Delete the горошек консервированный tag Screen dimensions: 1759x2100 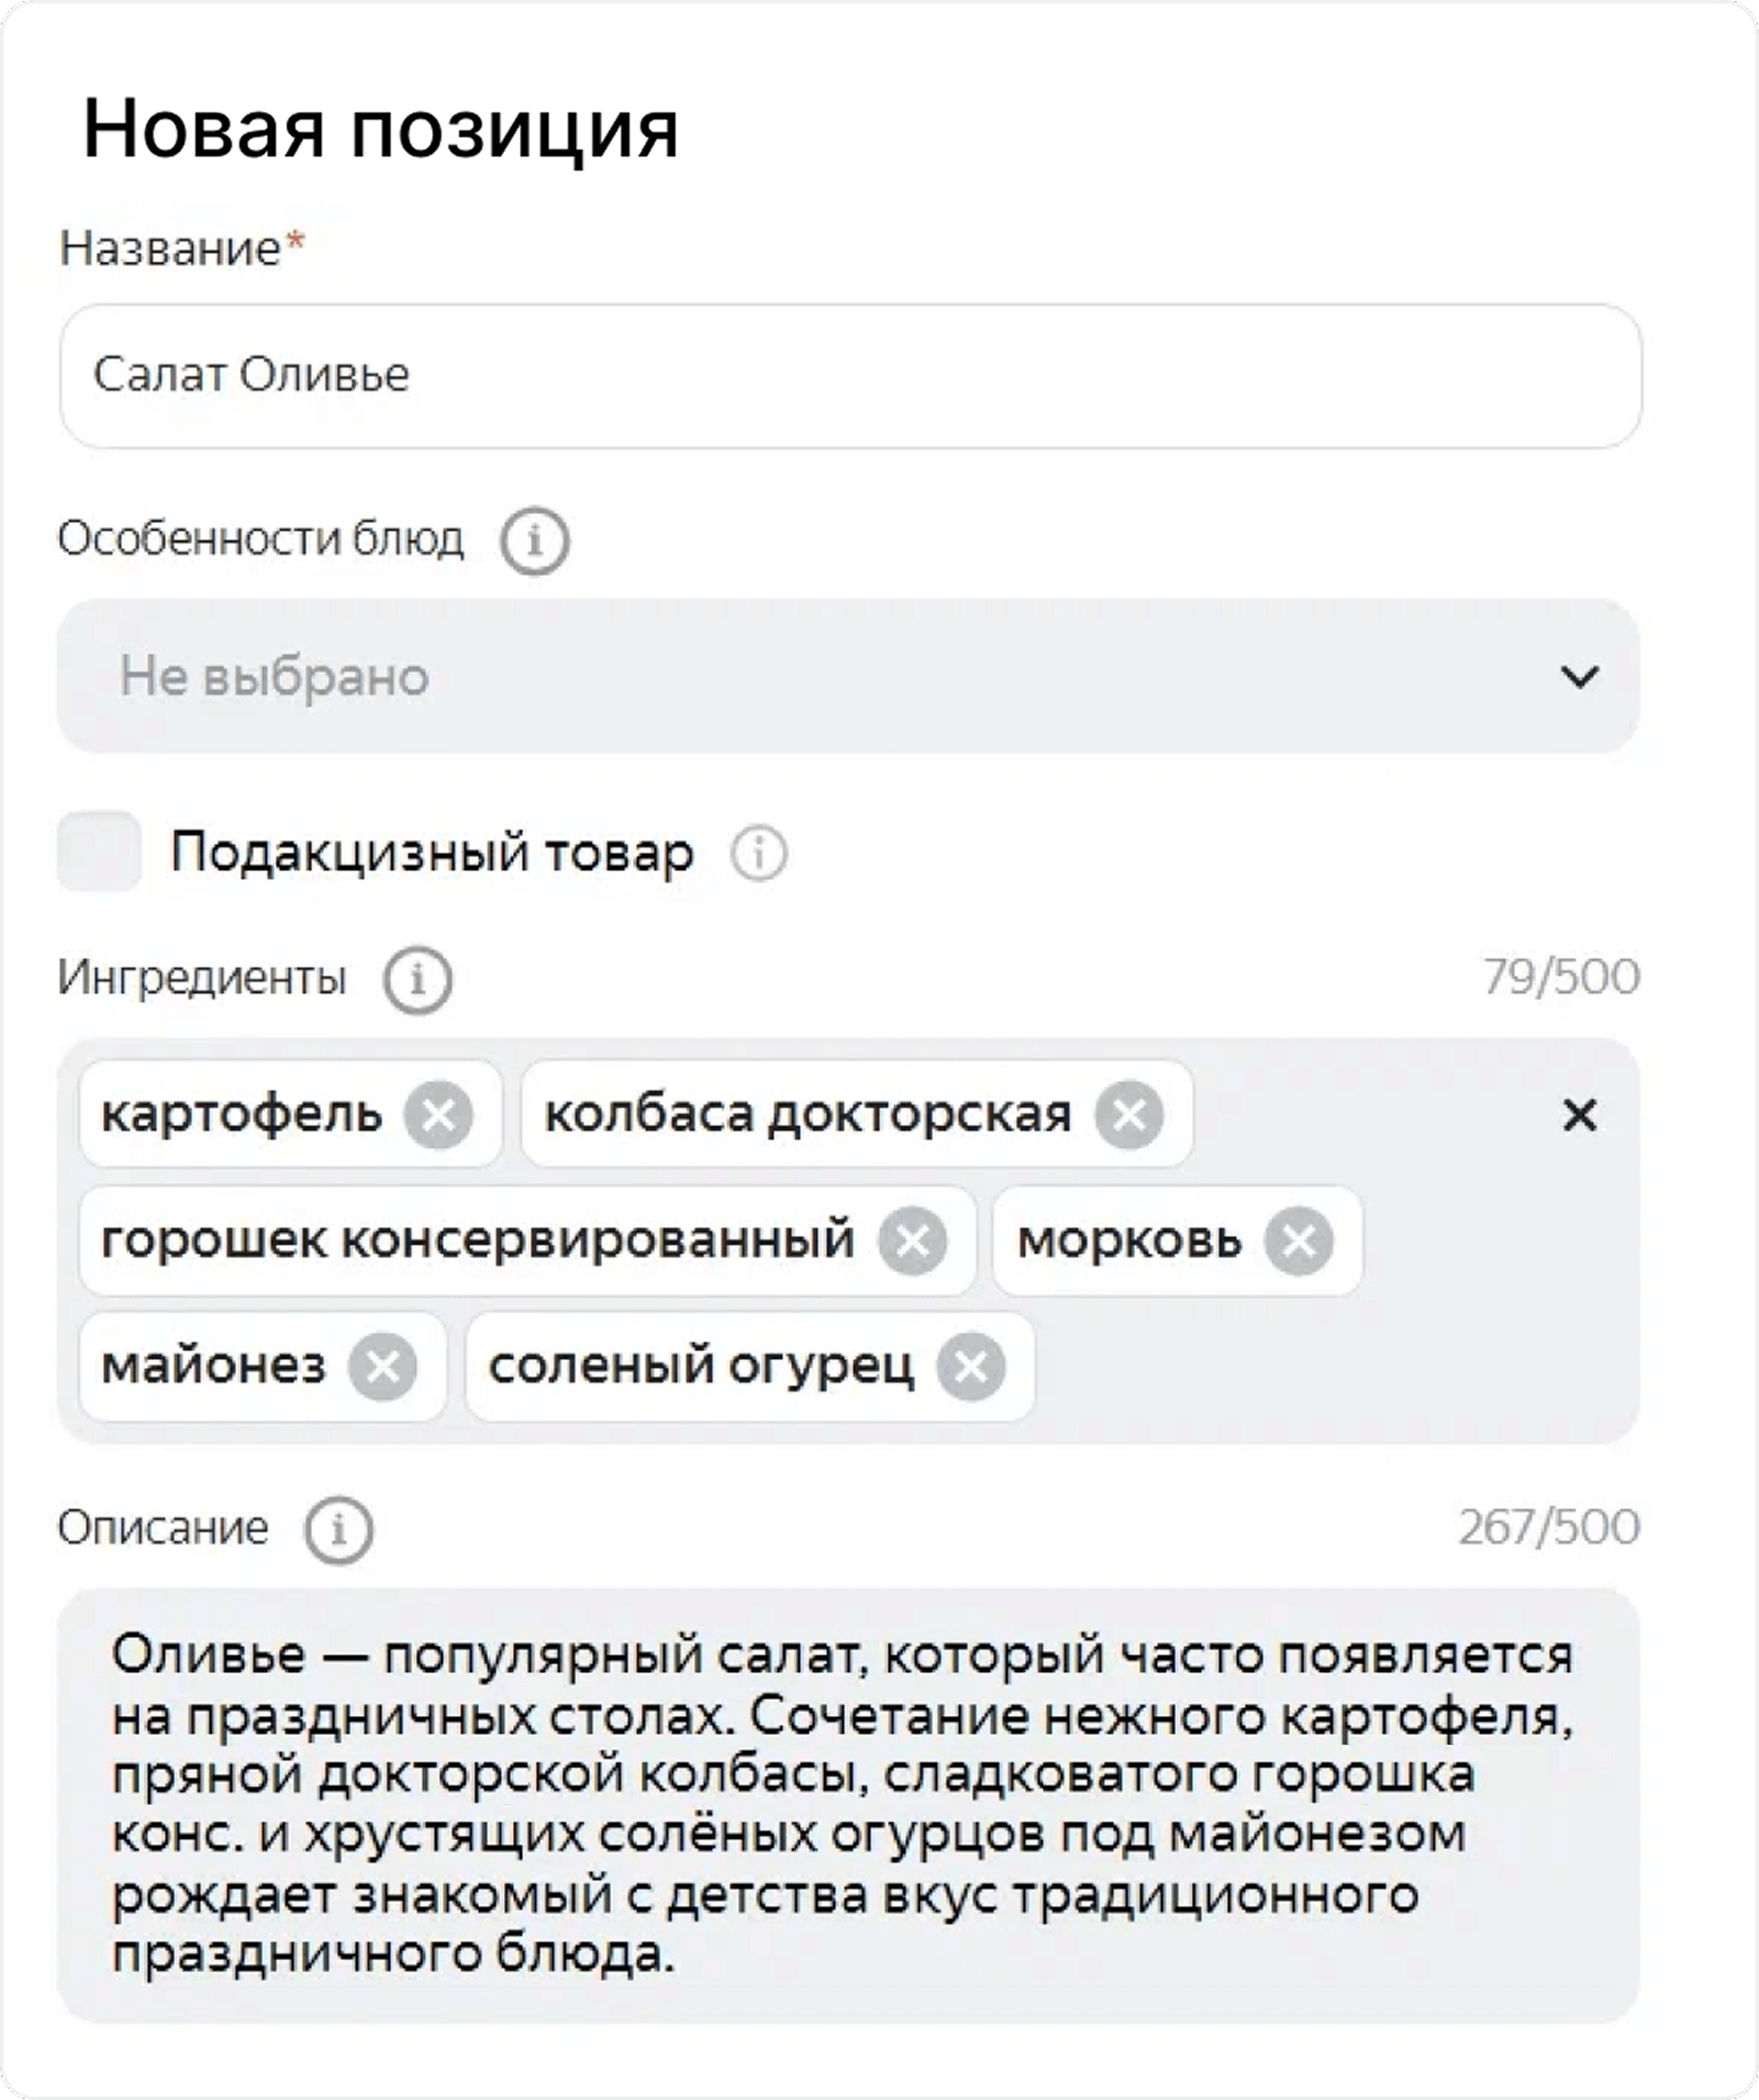912,1241
